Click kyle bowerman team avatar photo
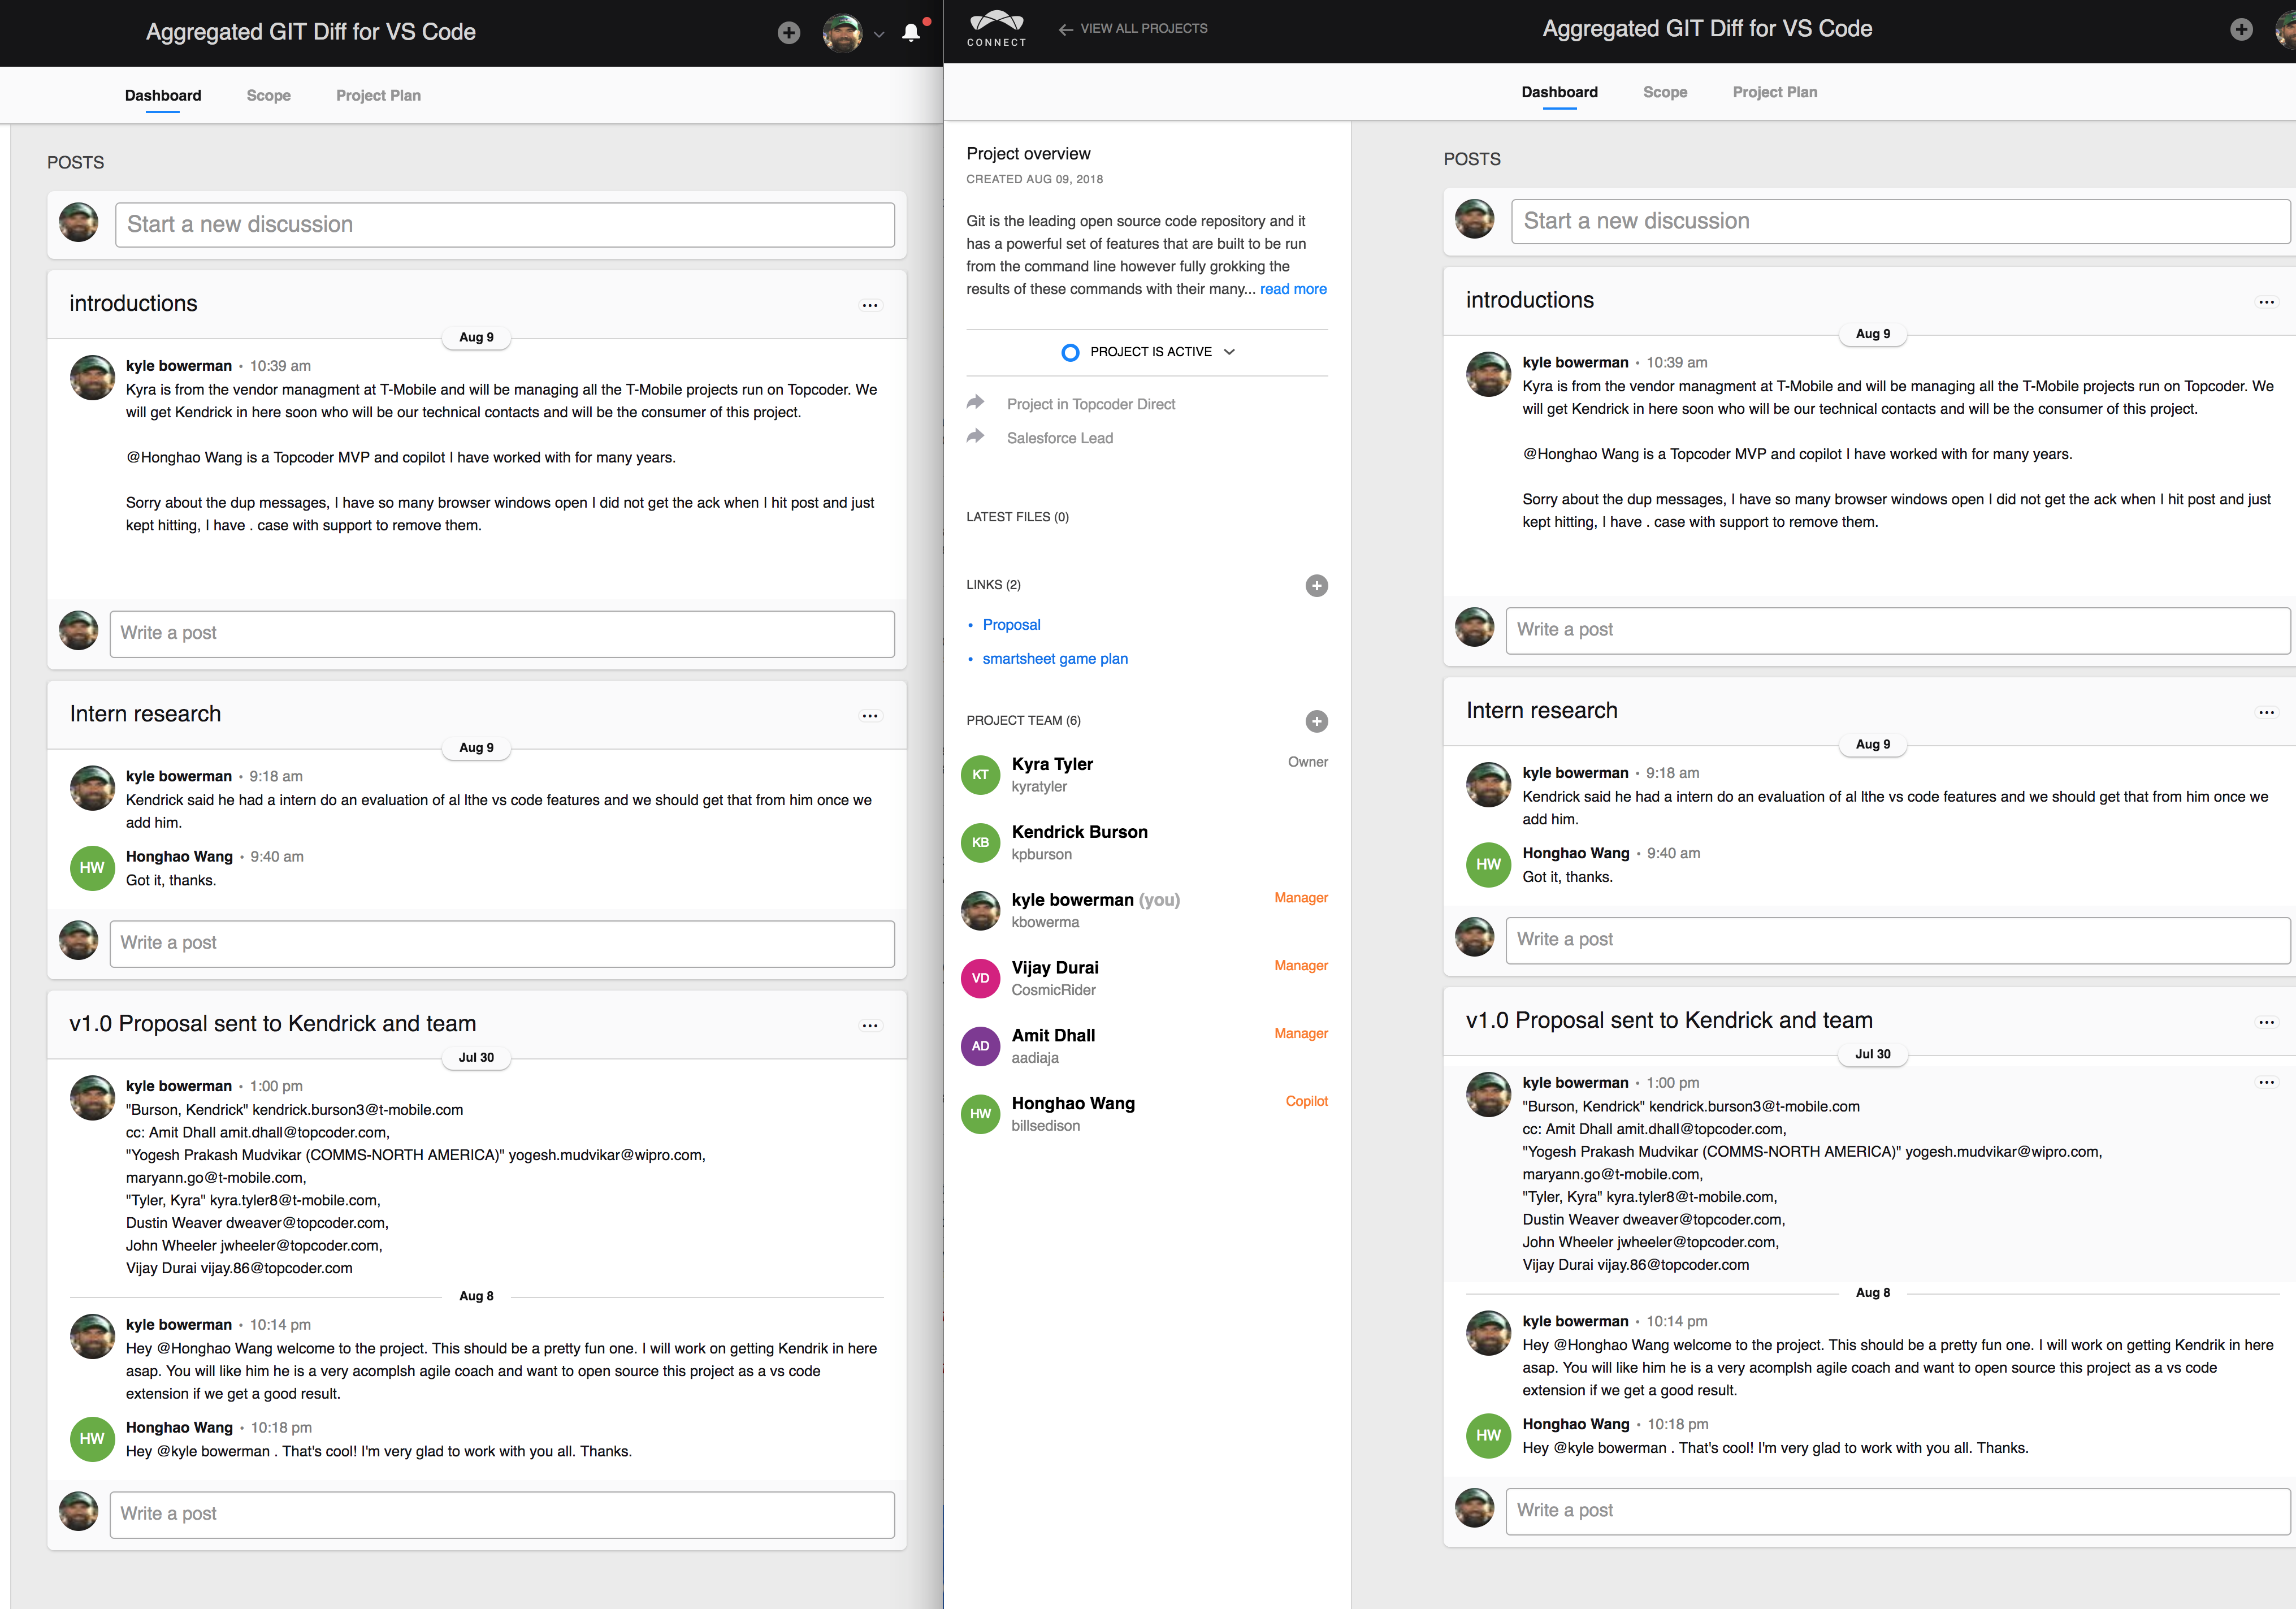 pyautogui.click(x=980, y=911)
